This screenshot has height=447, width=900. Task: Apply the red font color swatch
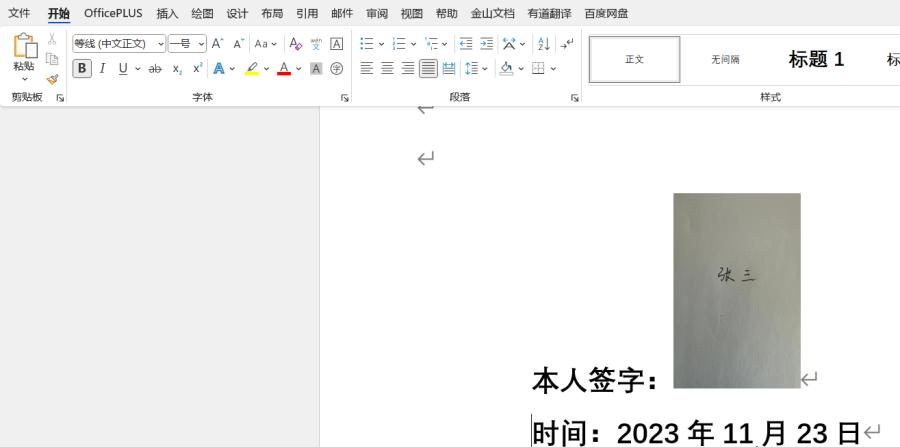pos(284,69)
